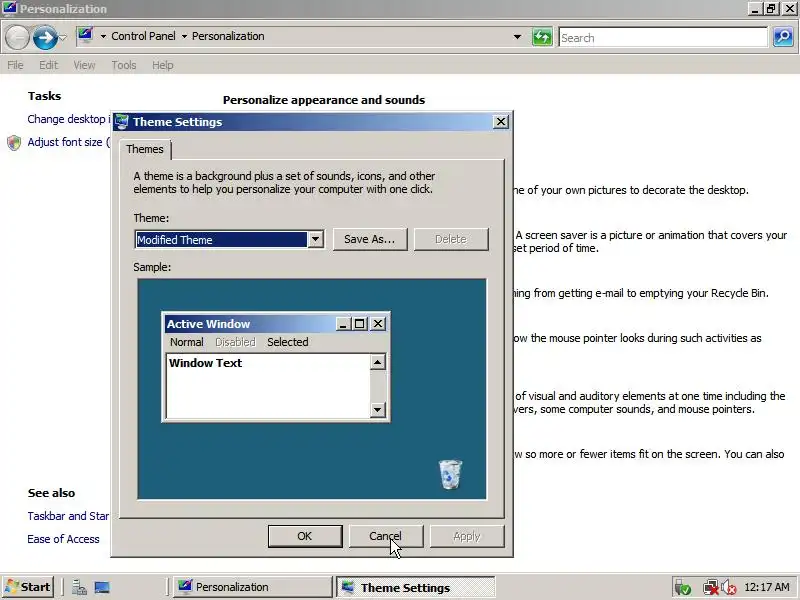Click Personalization in the address path
Screen dimensions: 800x600
tap(228, 36)
